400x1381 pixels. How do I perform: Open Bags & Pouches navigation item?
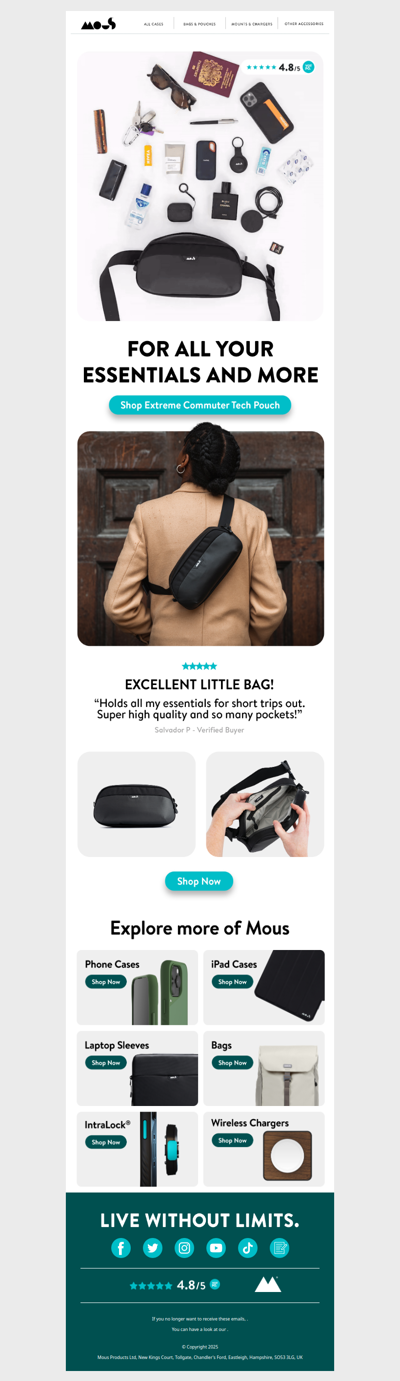pos(199,23)
